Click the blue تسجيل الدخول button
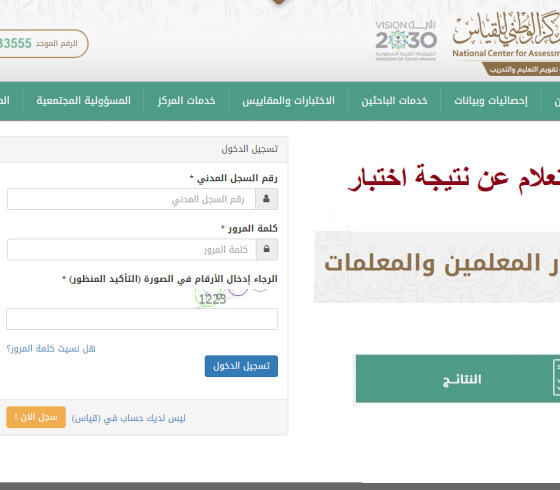Screen dimensions: 560x490 (241, 366)
